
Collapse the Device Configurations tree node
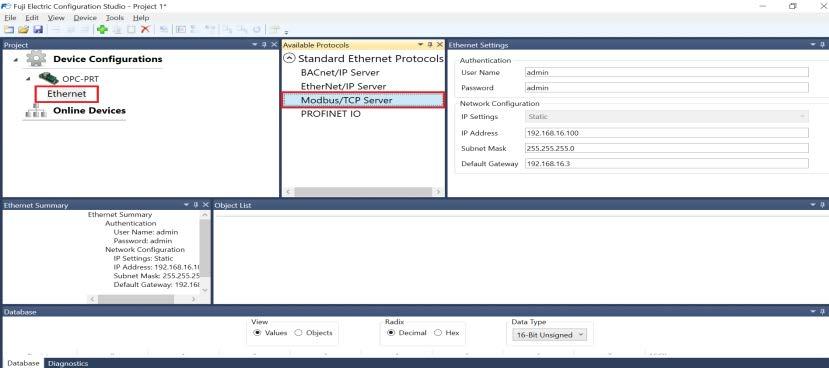point(15,59)
